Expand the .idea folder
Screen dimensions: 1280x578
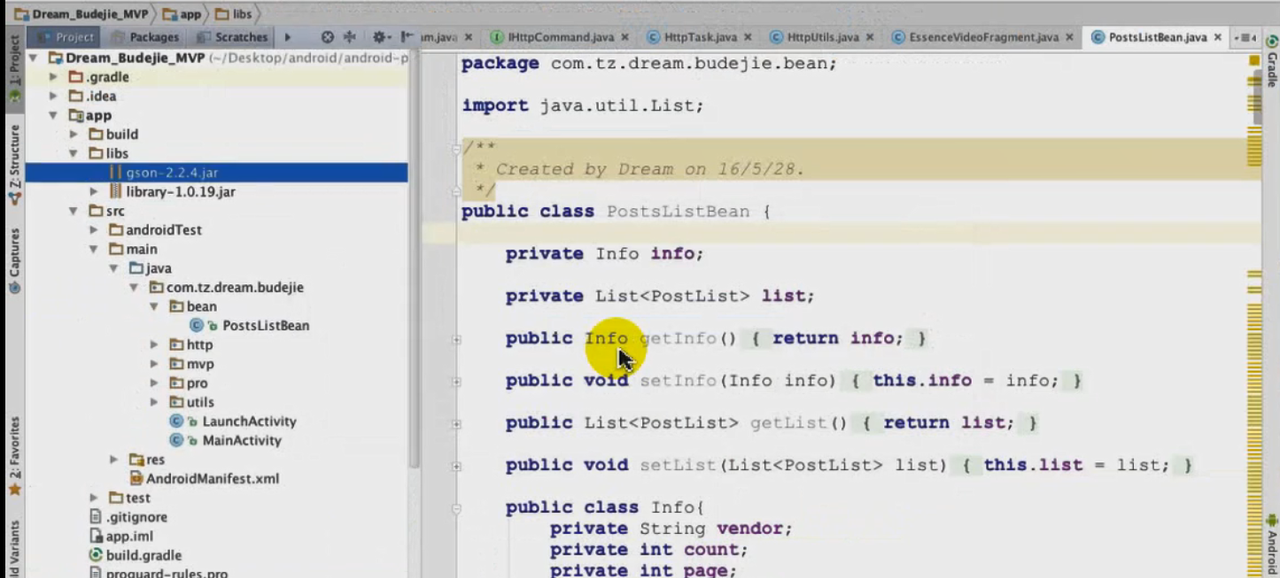pos(54,96)
